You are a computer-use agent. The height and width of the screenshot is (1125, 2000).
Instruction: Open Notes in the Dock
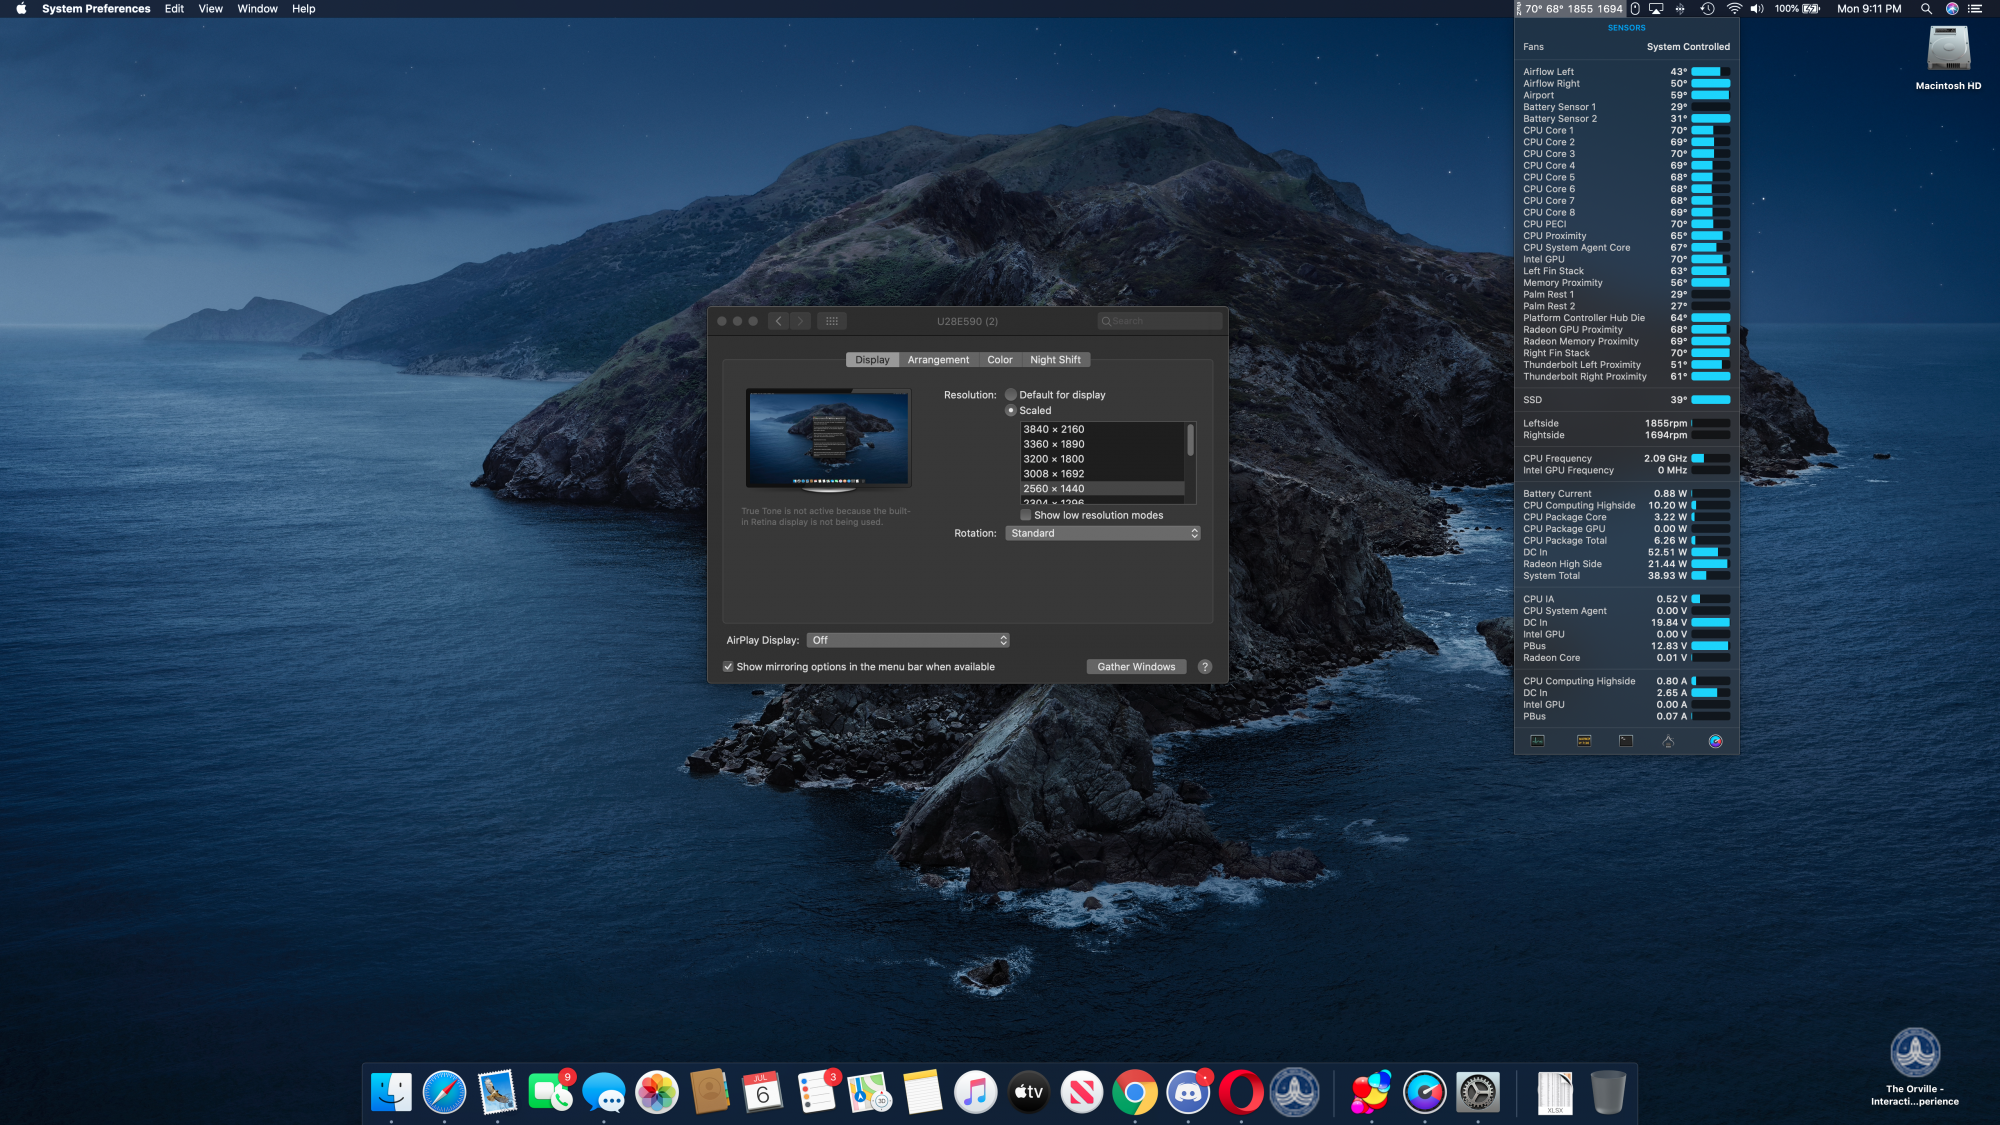pos(922,1092)
